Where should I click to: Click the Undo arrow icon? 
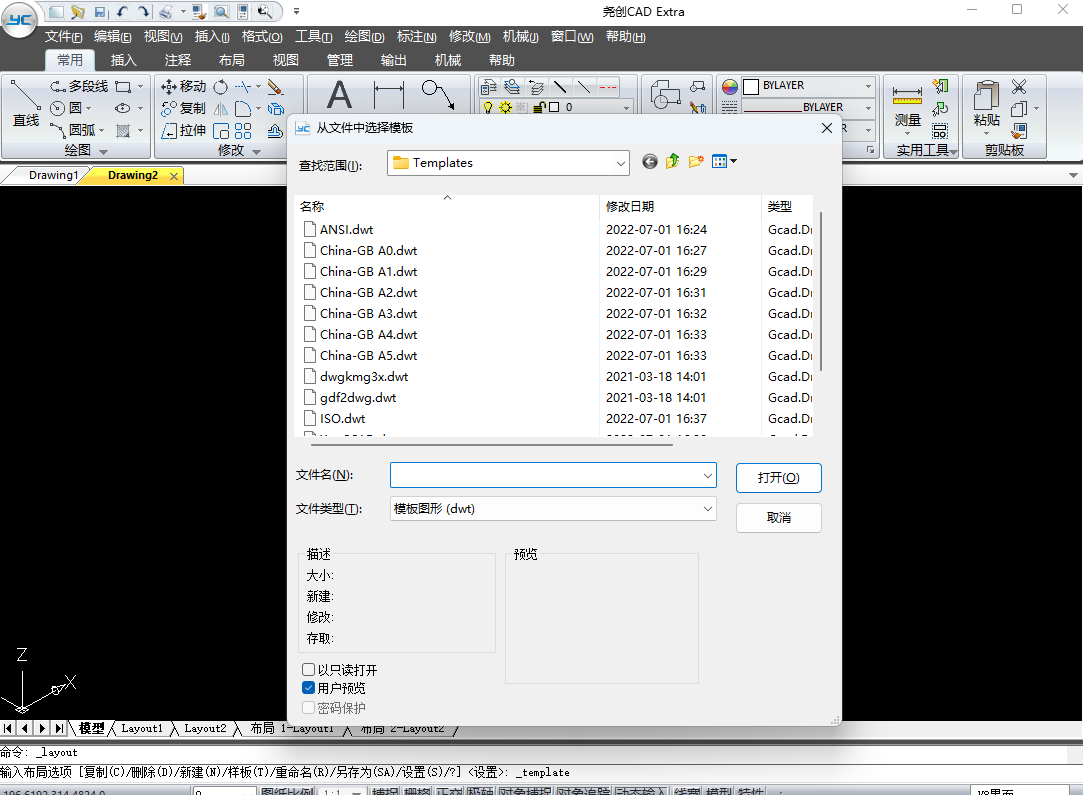point(122,12)
